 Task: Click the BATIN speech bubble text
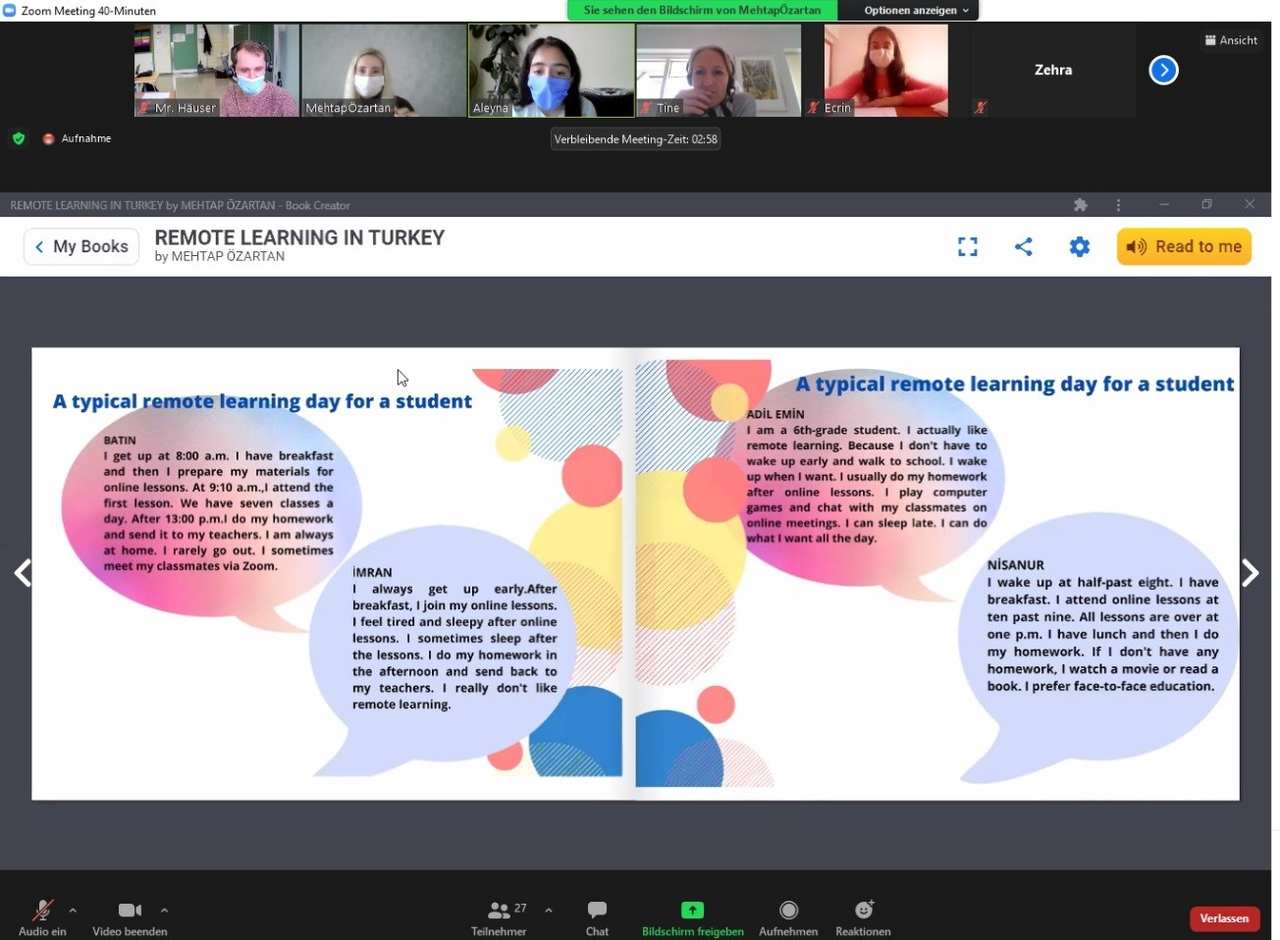[x=218, y=503]
